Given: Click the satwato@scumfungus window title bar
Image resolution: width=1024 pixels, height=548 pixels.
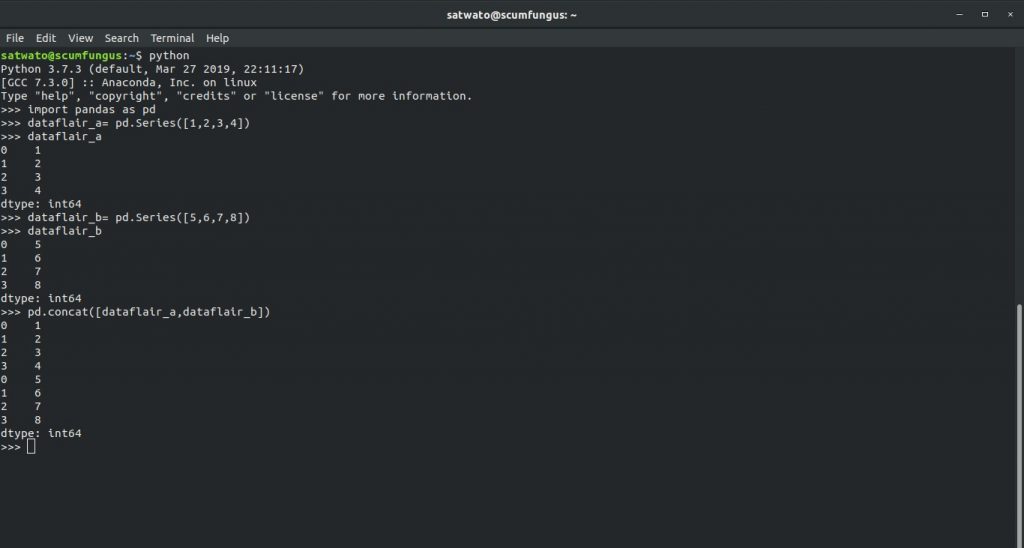Looking at the screenshot, I should point(511,14).
